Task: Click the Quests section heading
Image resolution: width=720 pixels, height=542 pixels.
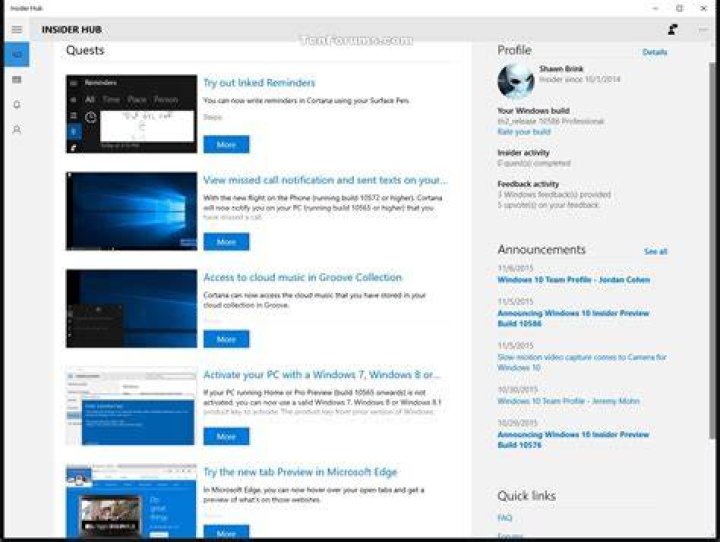Action: tap(85, 51)
